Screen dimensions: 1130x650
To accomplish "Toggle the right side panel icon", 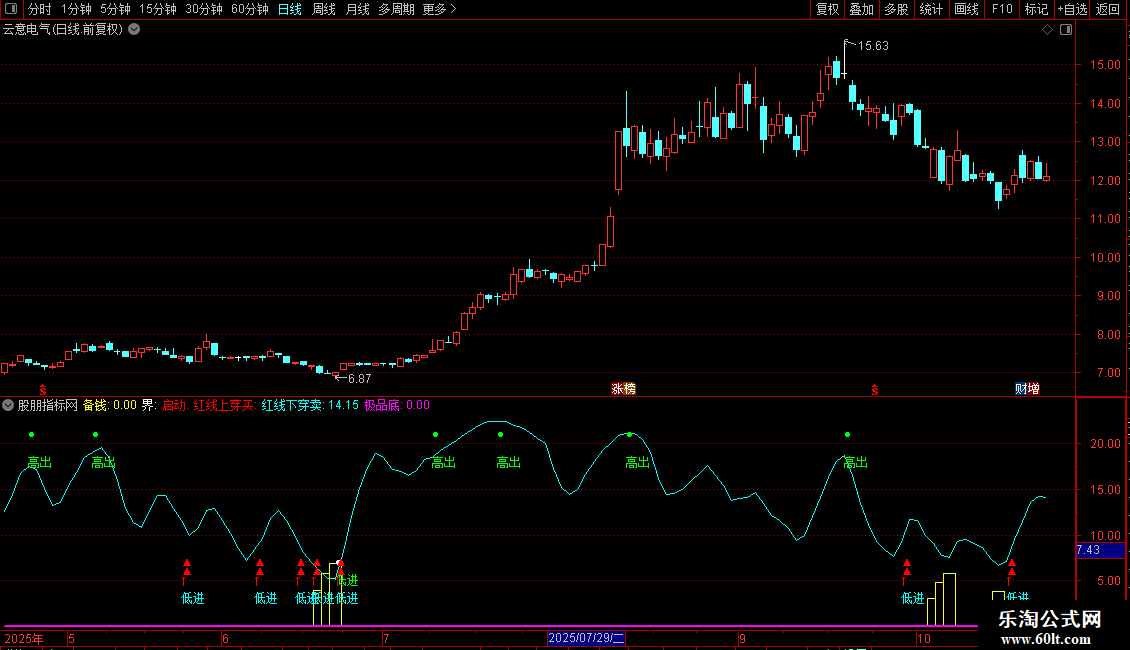I will tap(1066, 30).
